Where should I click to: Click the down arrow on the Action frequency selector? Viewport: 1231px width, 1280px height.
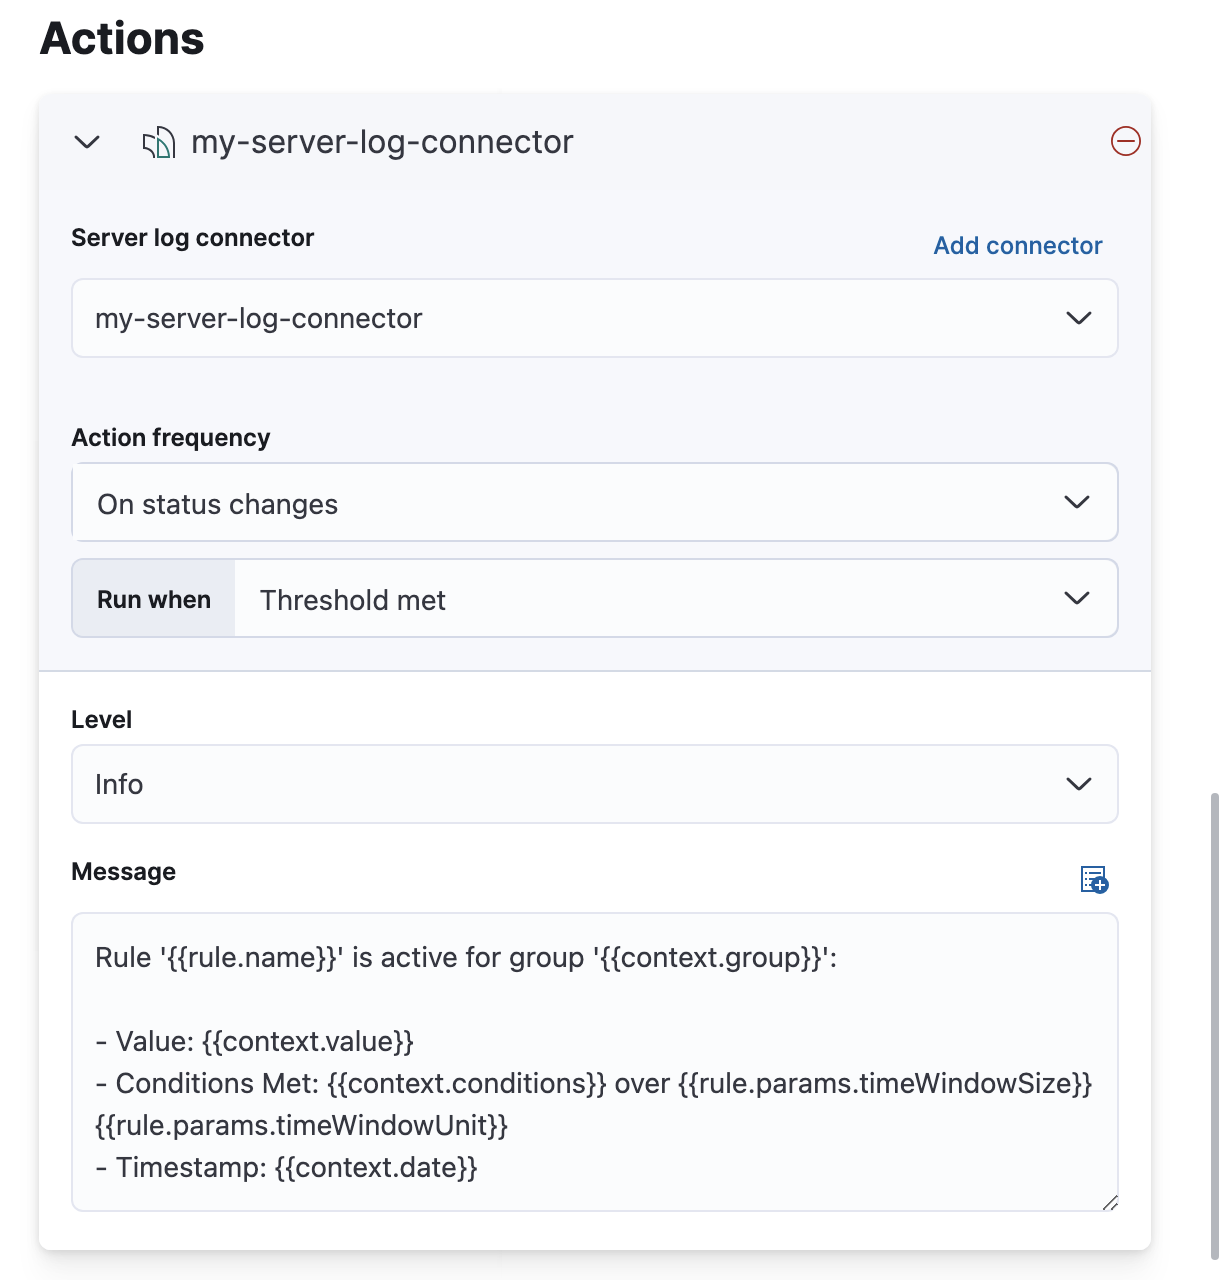tap(1077, 502)
